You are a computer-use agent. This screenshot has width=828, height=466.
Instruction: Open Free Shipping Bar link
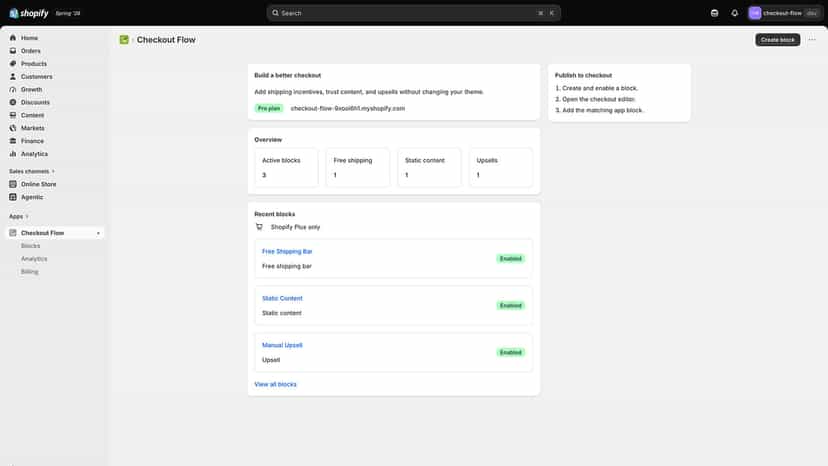(287, 251)
